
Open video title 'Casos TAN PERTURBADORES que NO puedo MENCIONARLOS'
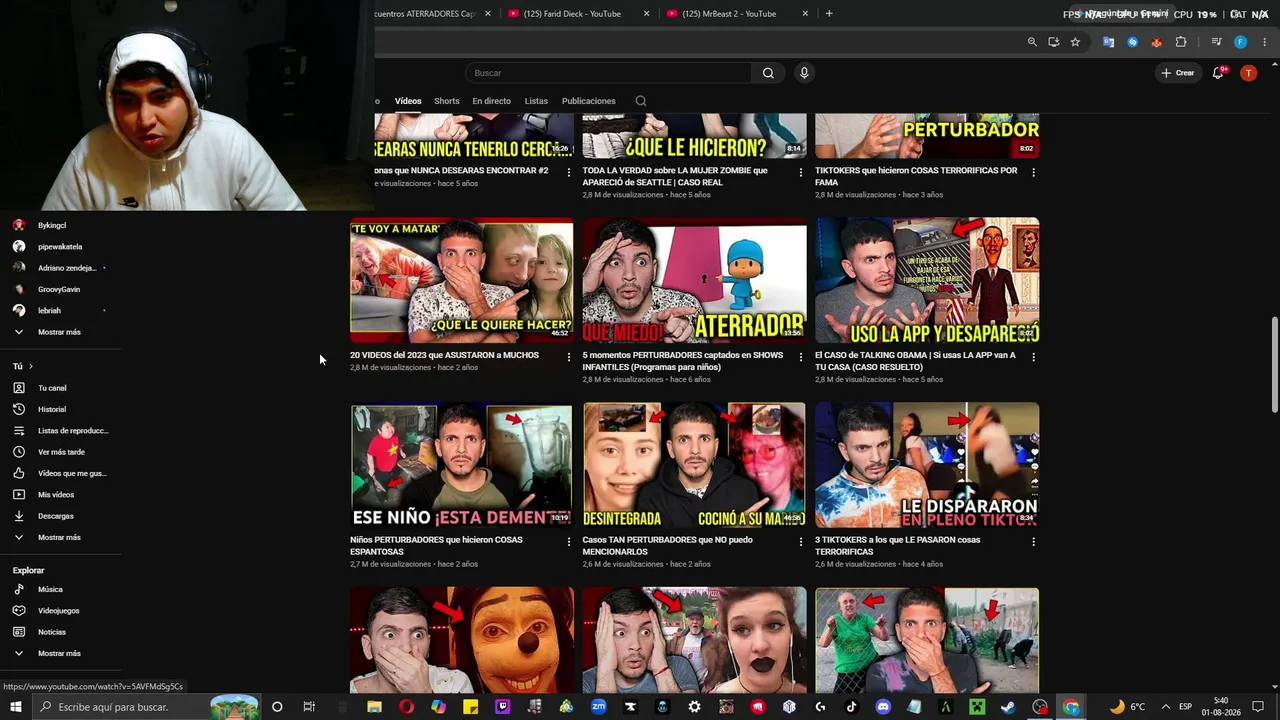coord(668,546)
